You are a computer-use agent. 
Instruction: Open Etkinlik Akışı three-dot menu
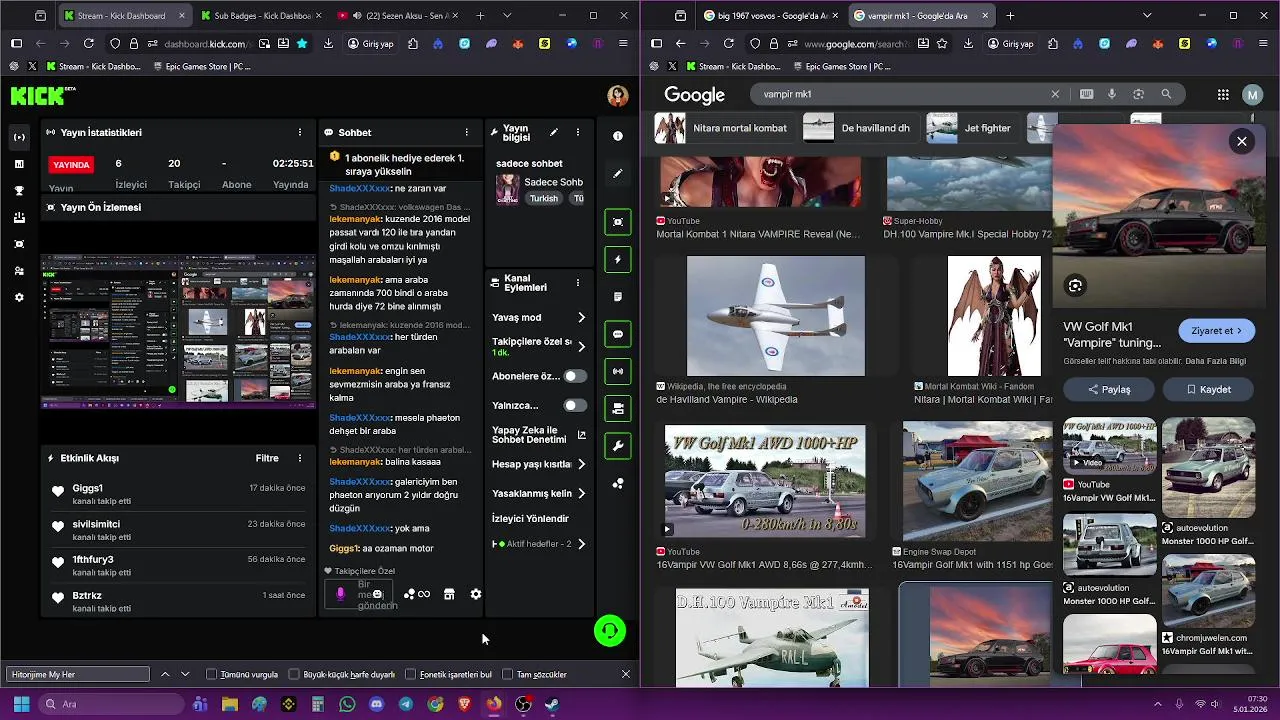coord(299,458)
